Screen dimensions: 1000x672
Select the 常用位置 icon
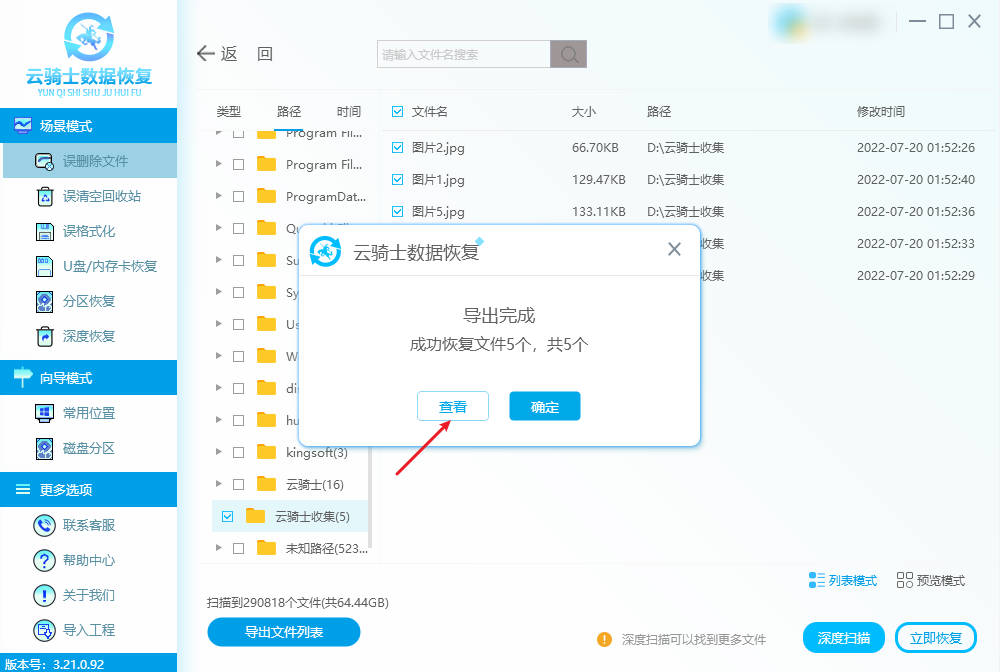pos(44,413)
